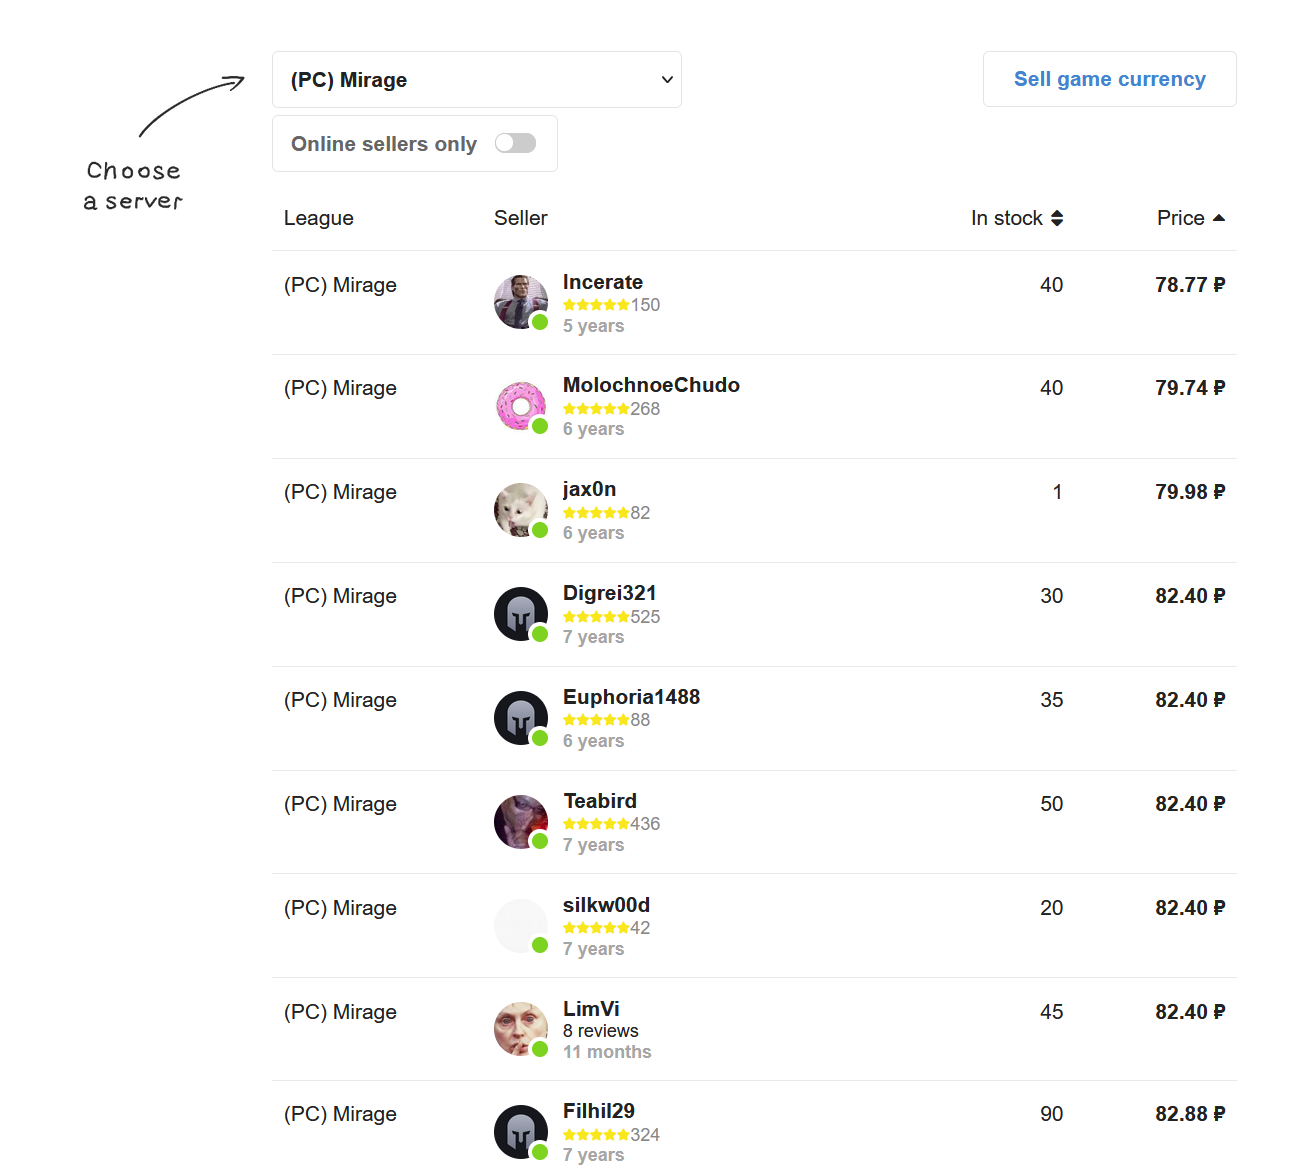
Task: Click Teabird's seller avatar
Action: coord(520,821)
